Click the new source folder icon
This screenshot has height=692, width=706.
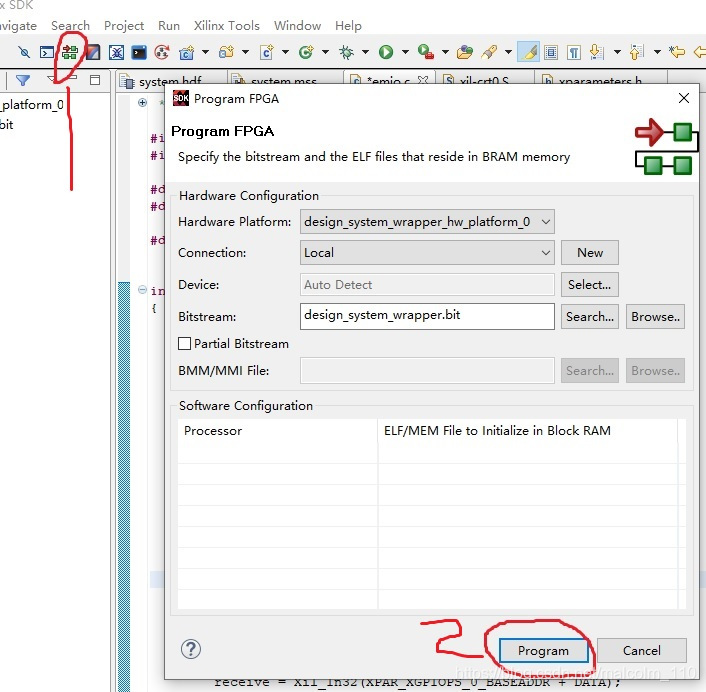tap(226, 53)
